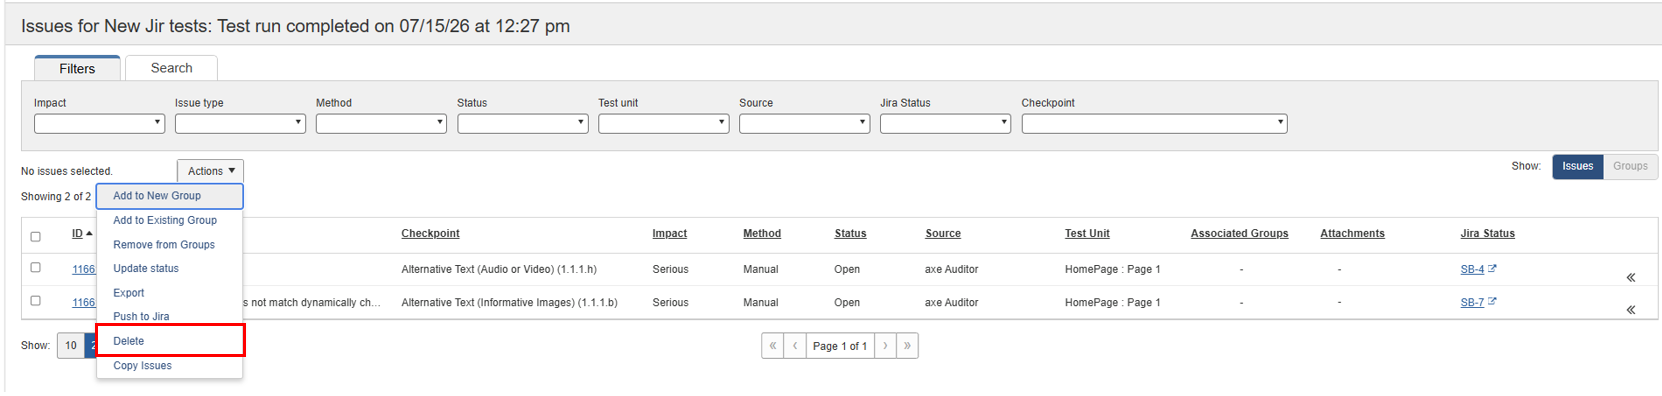Image resolution: width=1662 pixels, height=396 pixels.
Task: Expand details chevron for SB-7 row
Action: point(1630,310)
